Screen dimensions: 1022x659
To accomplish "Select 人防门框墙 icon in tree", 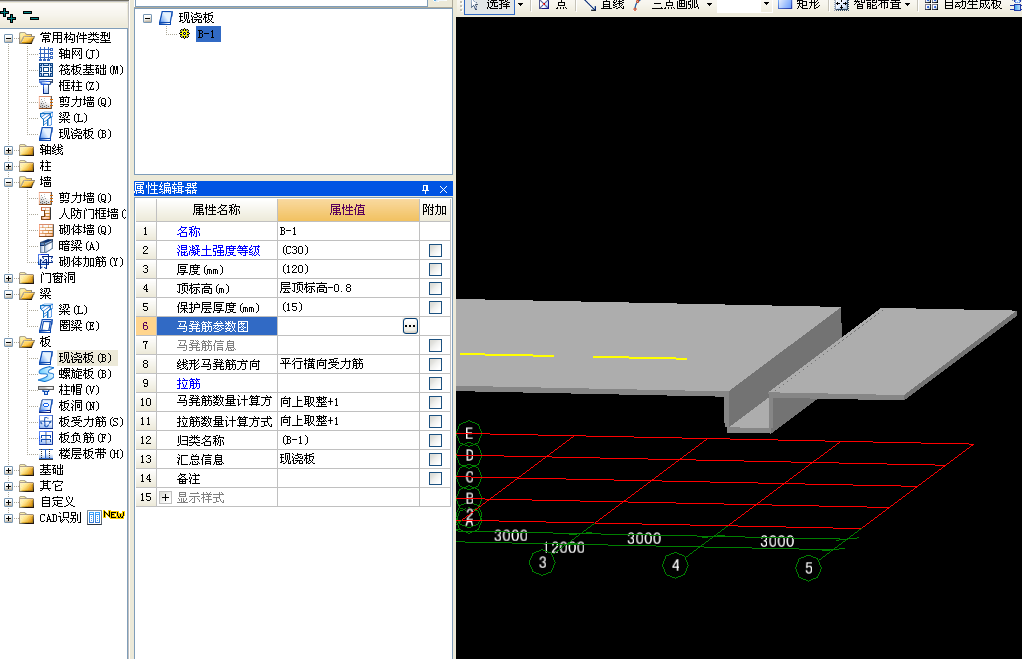I will 46,214.
